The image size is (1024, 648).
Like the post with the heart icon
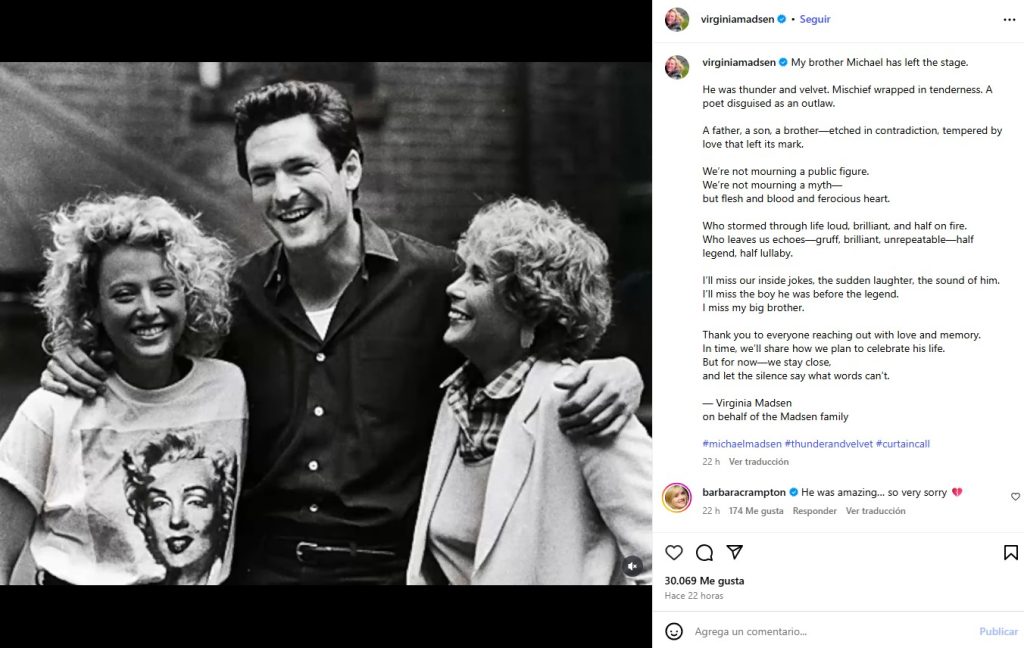(x=674, y=552)
